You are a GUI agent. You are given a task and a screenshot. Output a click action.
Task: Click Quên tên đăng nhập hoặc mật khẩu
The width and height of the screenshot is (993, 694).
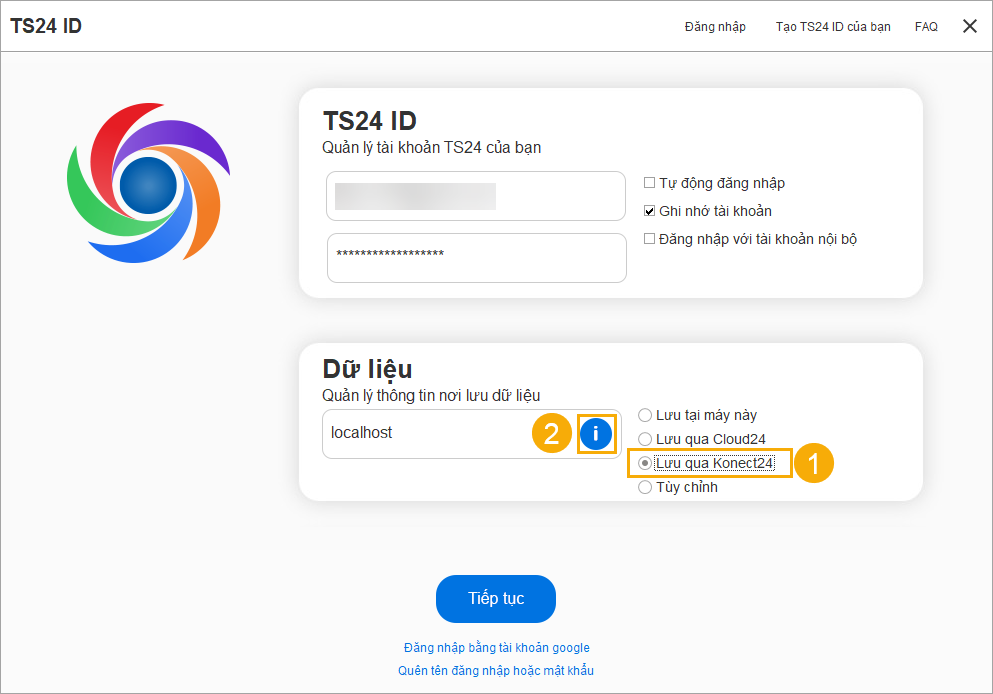(x=496, y=671)
